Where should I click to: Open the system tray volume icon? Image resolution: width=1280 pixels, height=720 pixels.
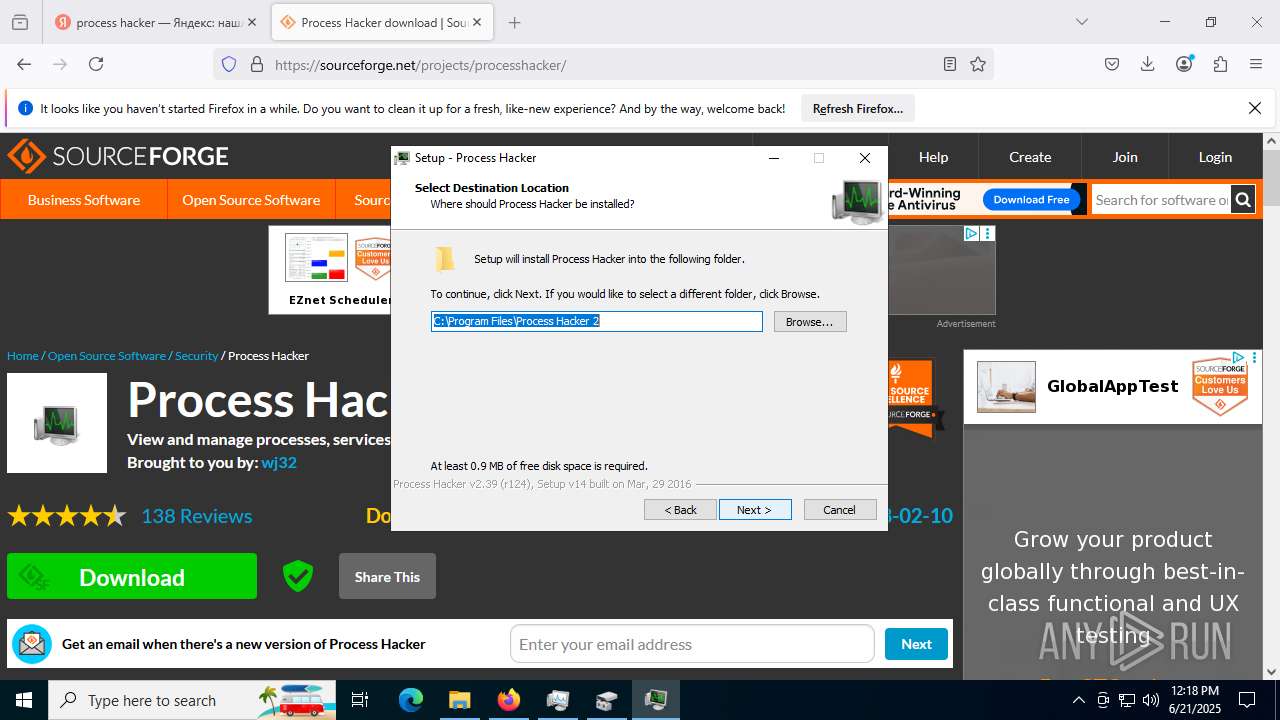[x=1151, y=700]
